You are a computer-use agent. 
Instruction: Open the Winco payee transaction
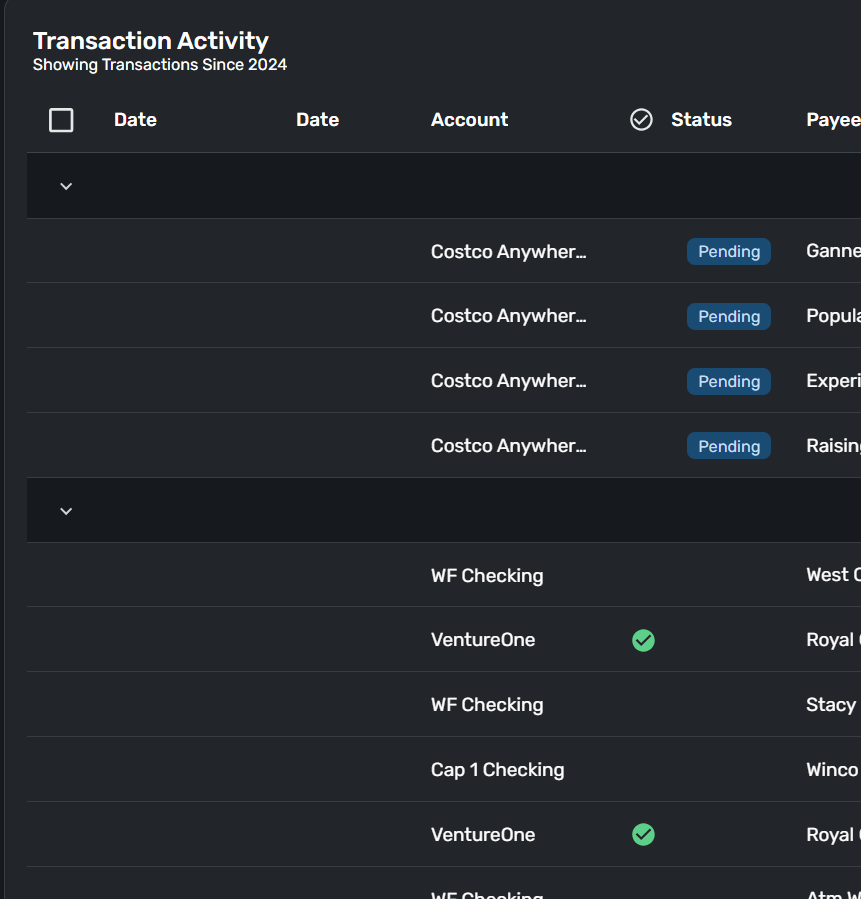[x=832, y=770]
